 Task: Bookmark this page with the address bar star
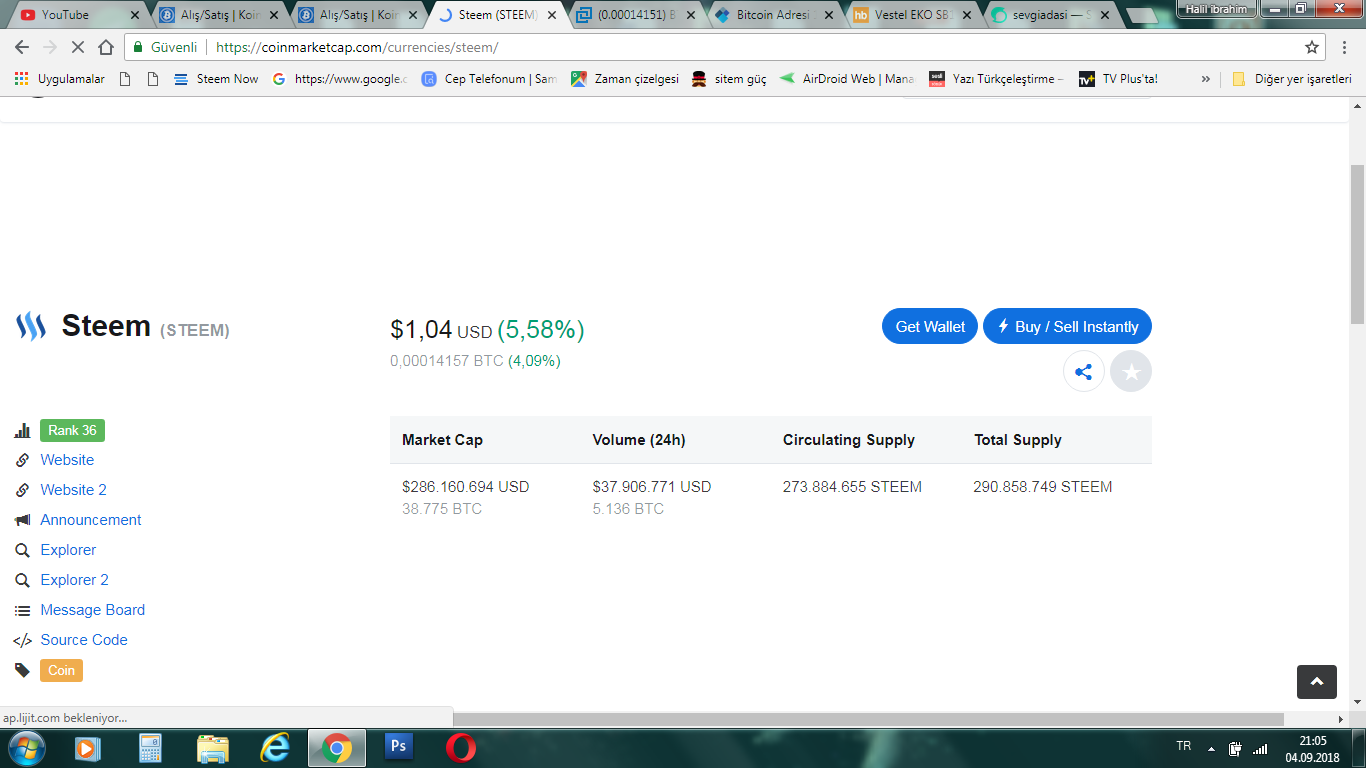(1312, 47)
